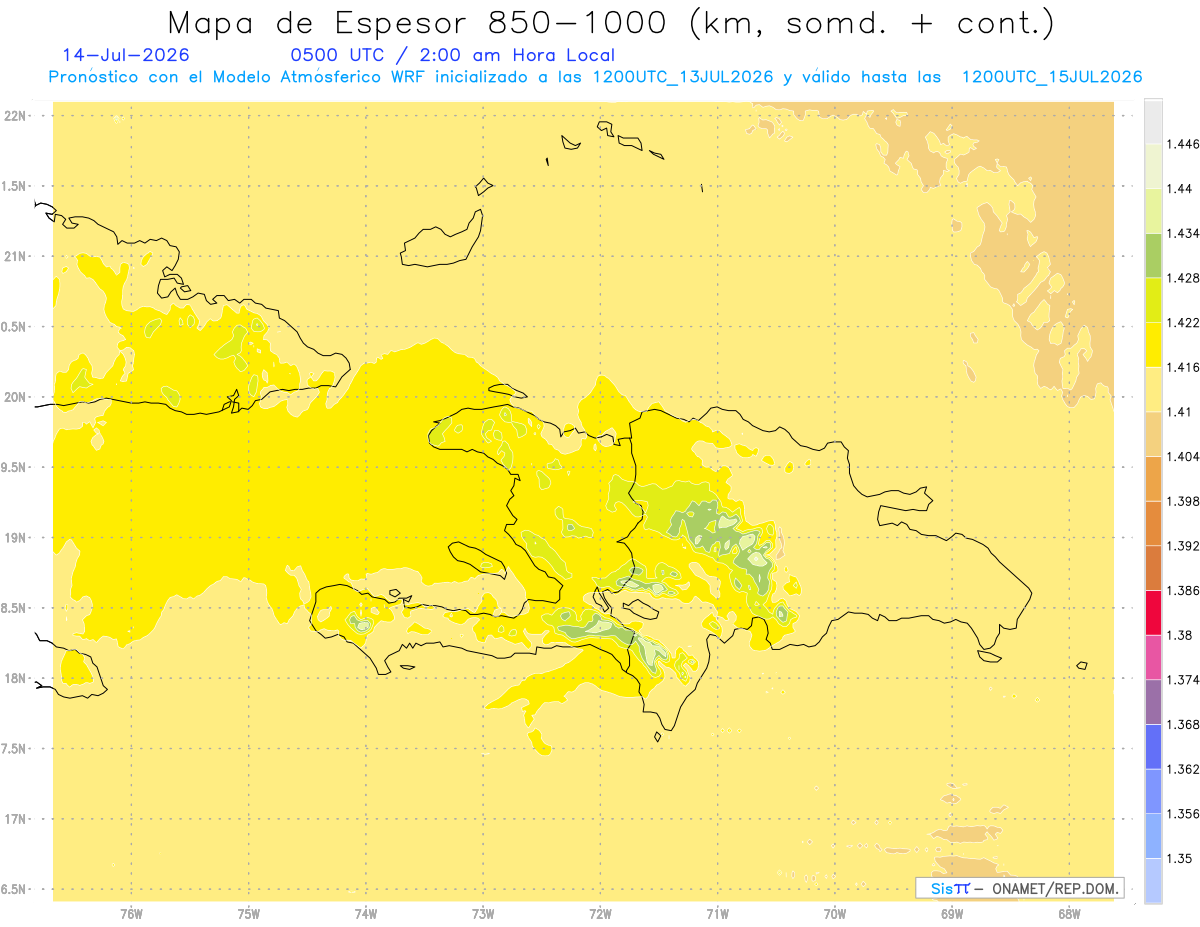1200x927 pixels.
Task: Click the legend value "1.422"
Action: [1183, 323]
